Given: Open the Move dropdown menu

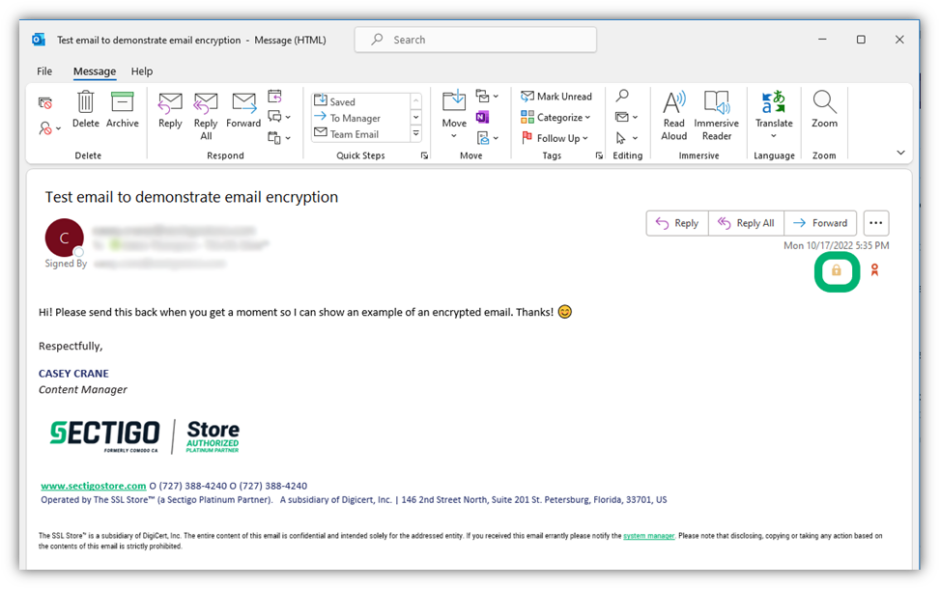Looking at the screenshot, I should tap(453, 113).
